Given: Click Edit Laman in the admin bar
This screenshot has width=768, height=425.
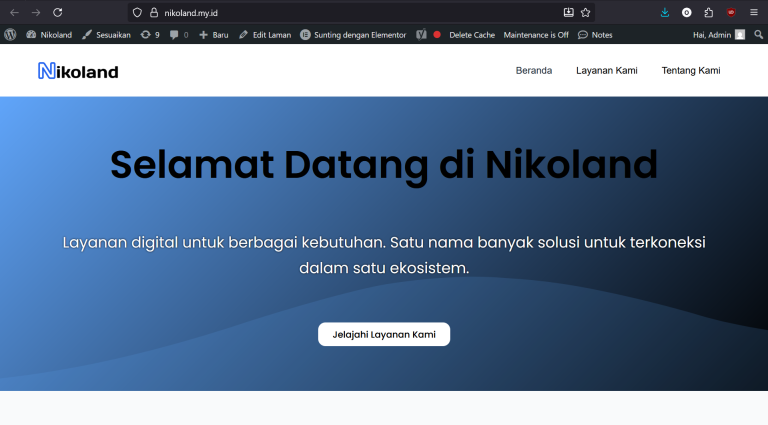Looking at the screenshot, I should click(265, 35).
